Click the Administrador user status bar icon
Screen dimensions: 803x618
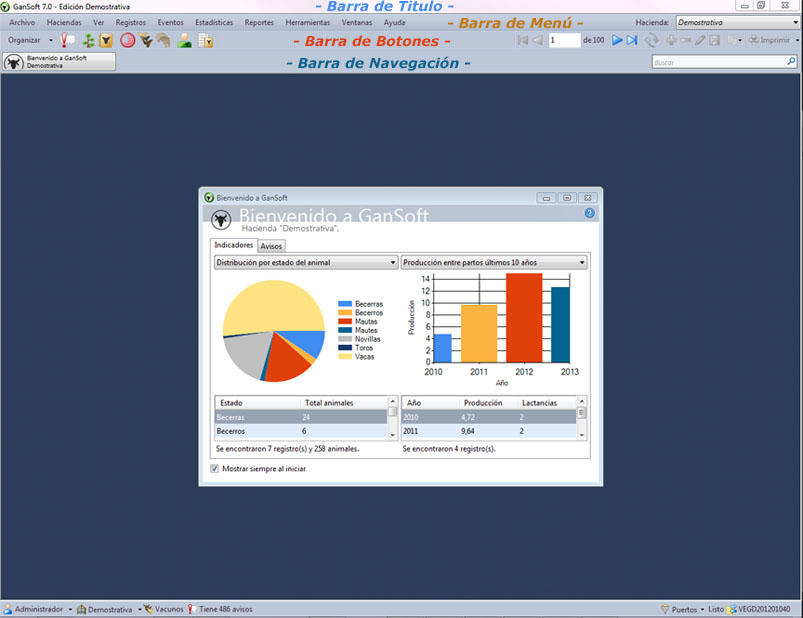tap(8, 609)
